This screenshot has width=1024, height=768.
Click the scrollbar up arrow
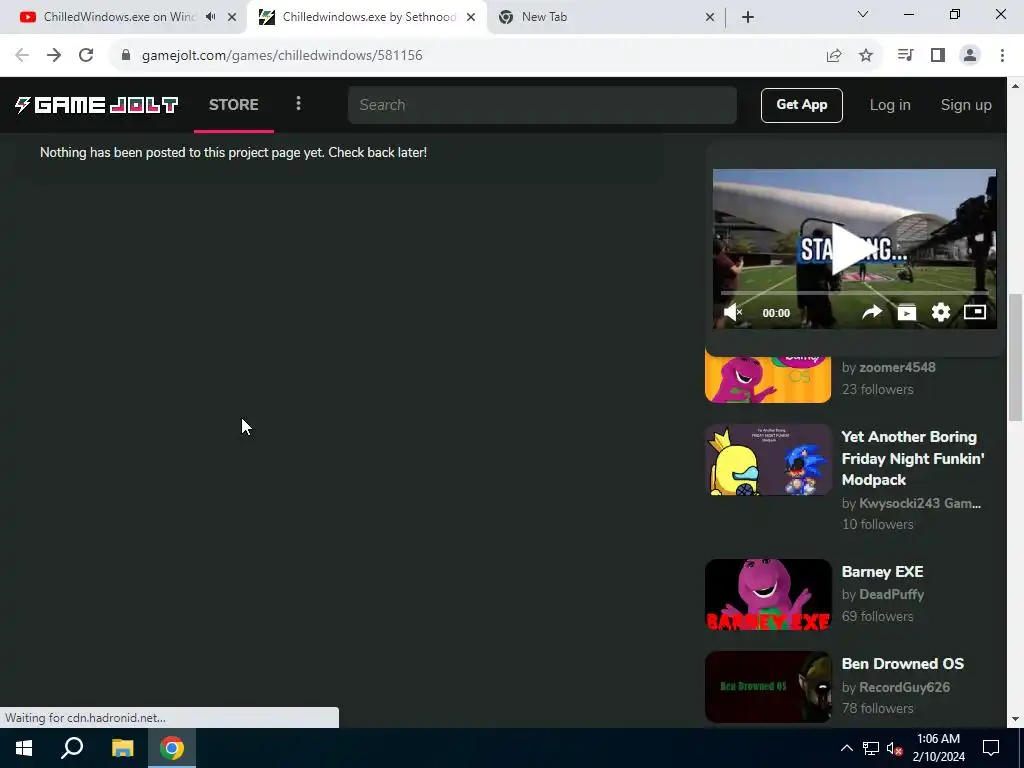coord(1015,86)
